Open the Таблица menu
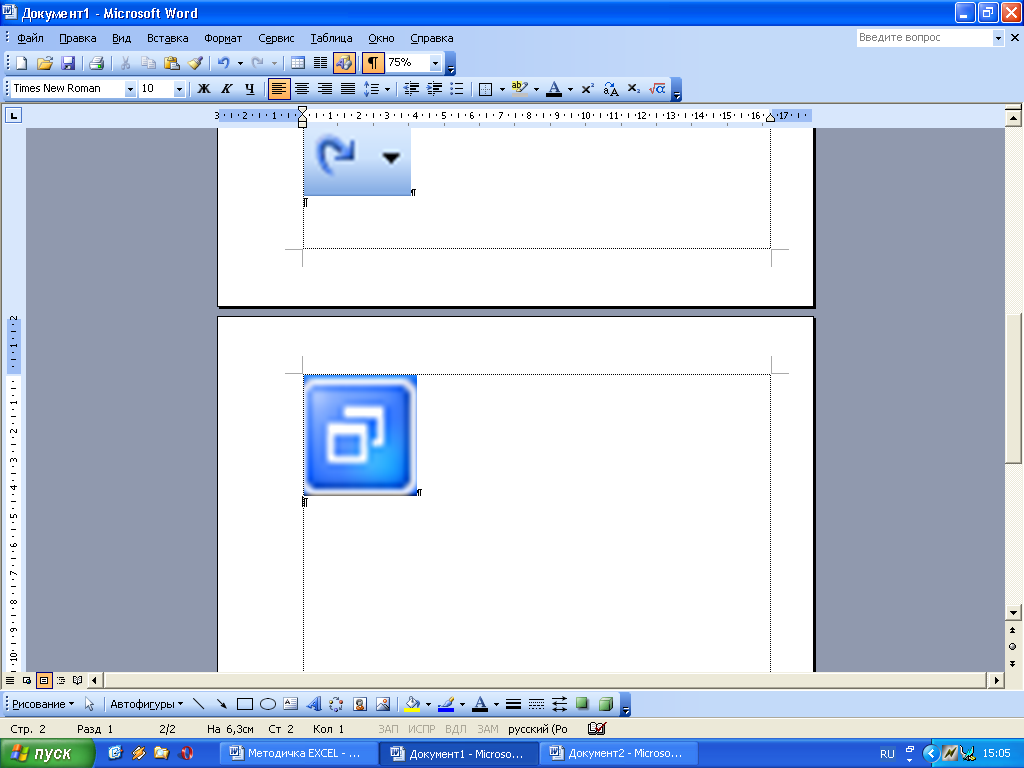1024x768 pixels. coord(331,38)
